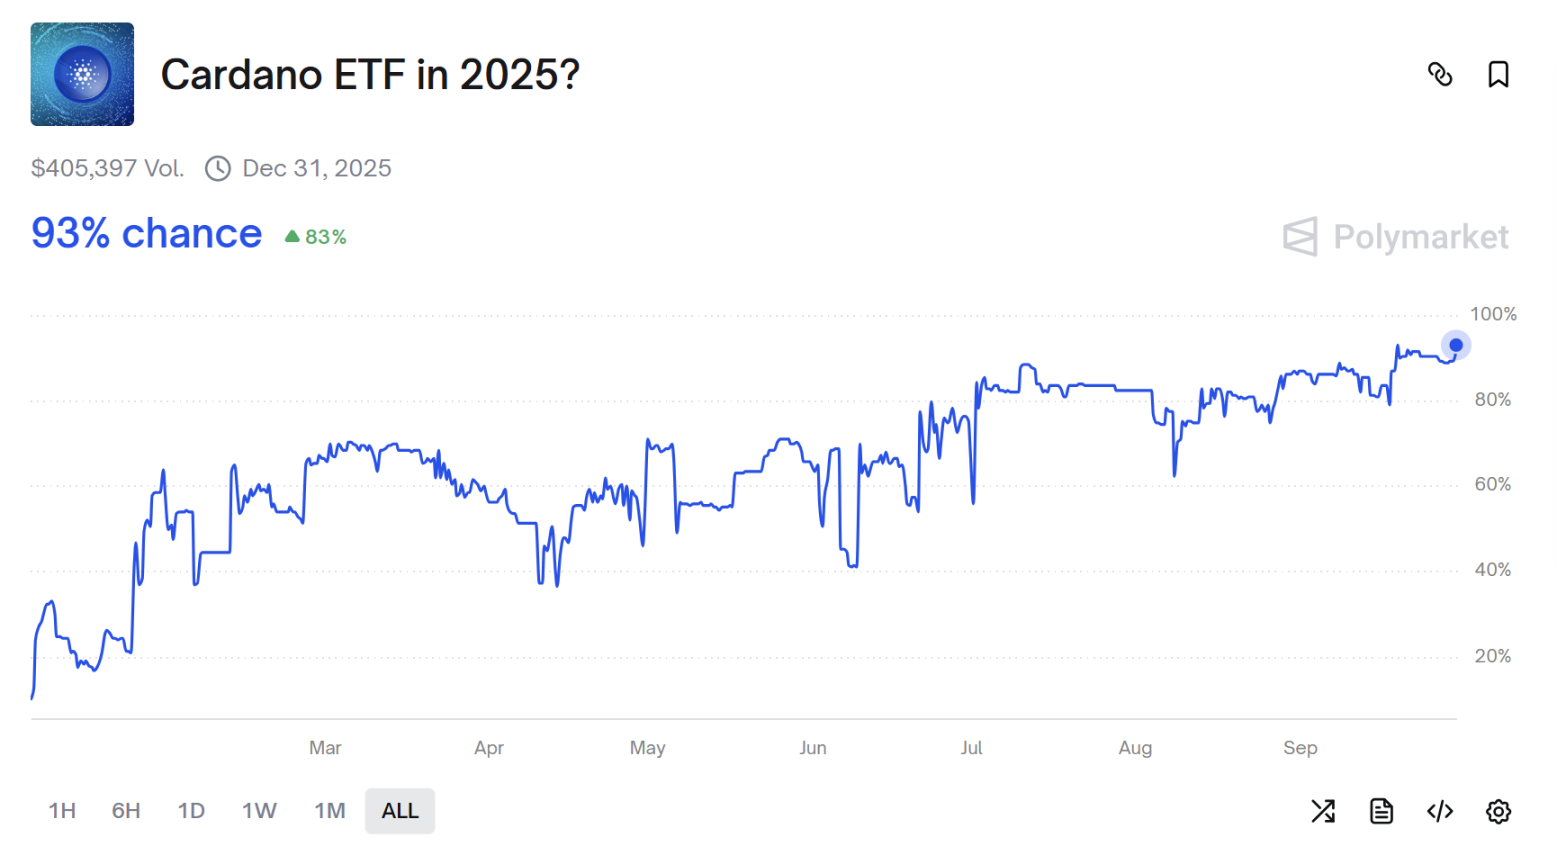
Task: Click the ALL timeframe button
Action: point(399,811)
